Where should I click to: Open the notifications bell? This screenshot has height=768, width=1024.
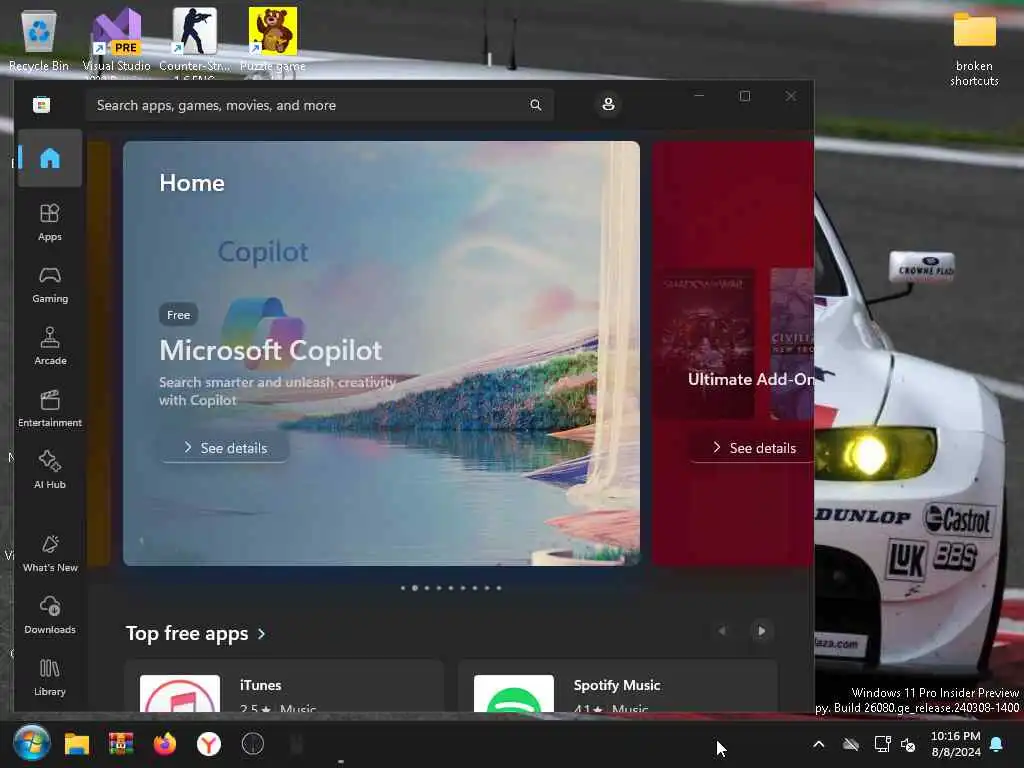[x=997, y=744]
